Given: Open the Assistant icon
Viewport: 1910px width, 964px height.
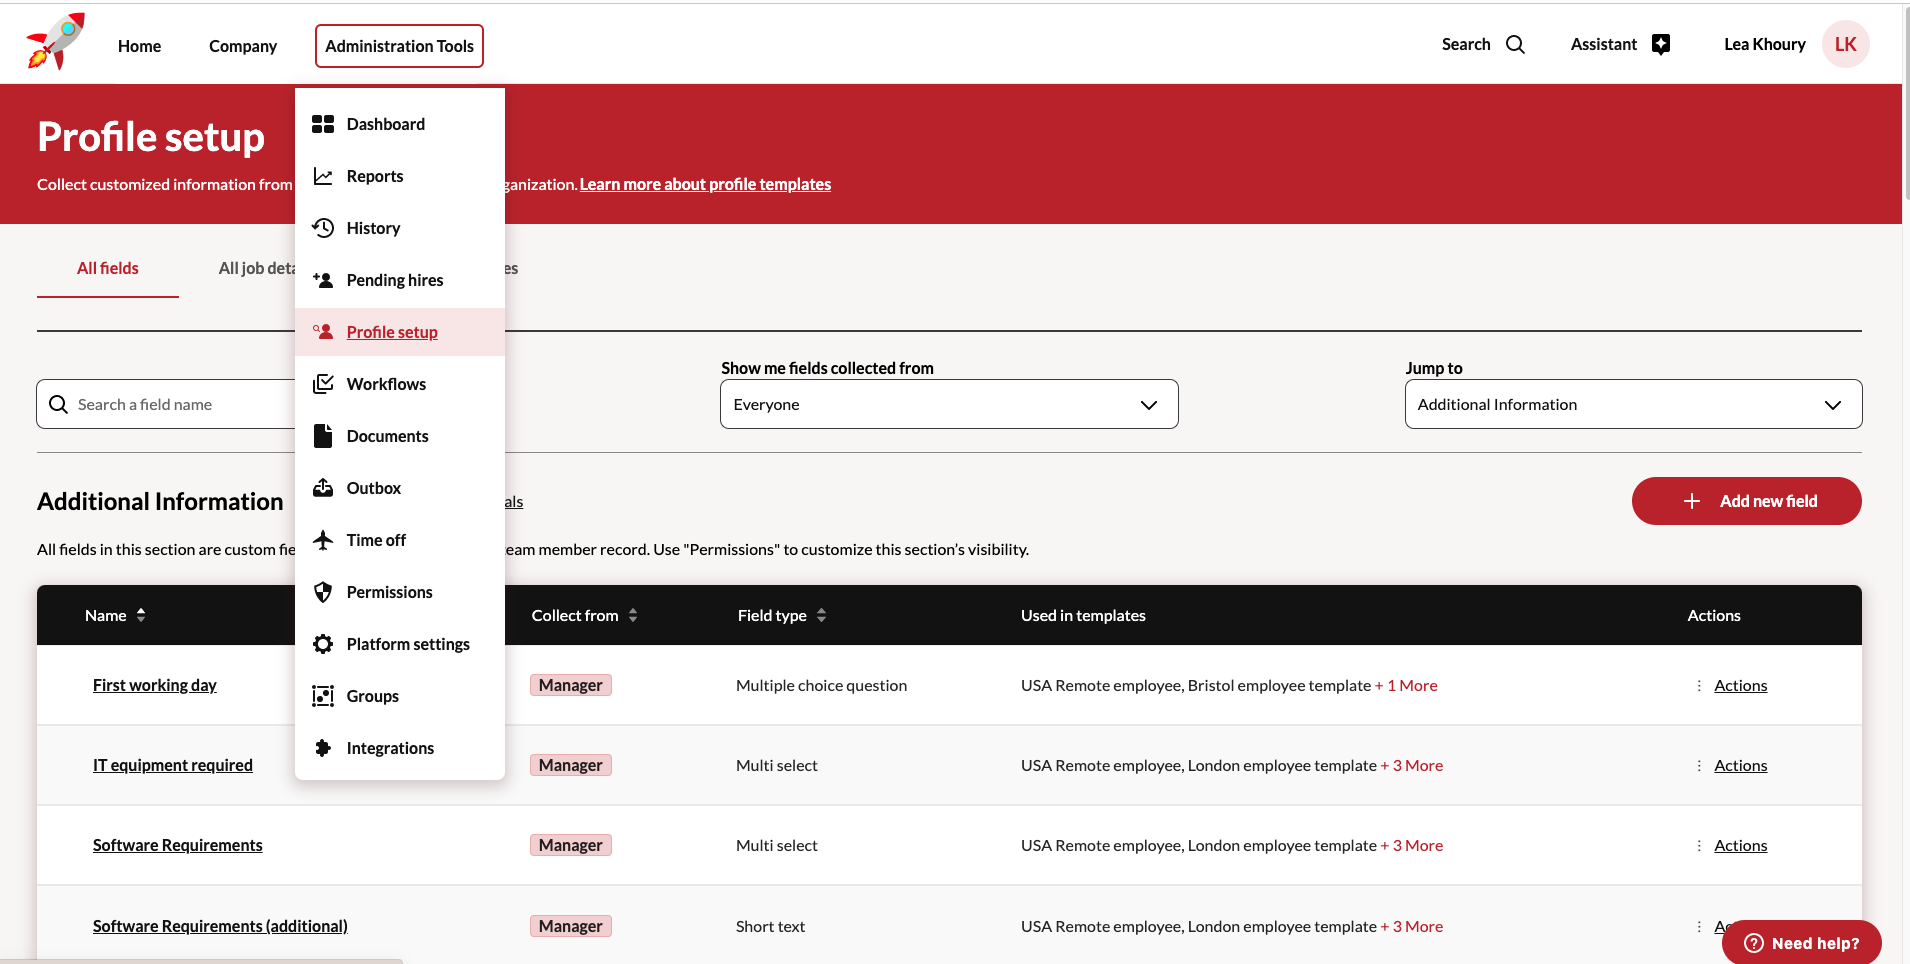Looking at the screenshot, I should coord(1660,45).
